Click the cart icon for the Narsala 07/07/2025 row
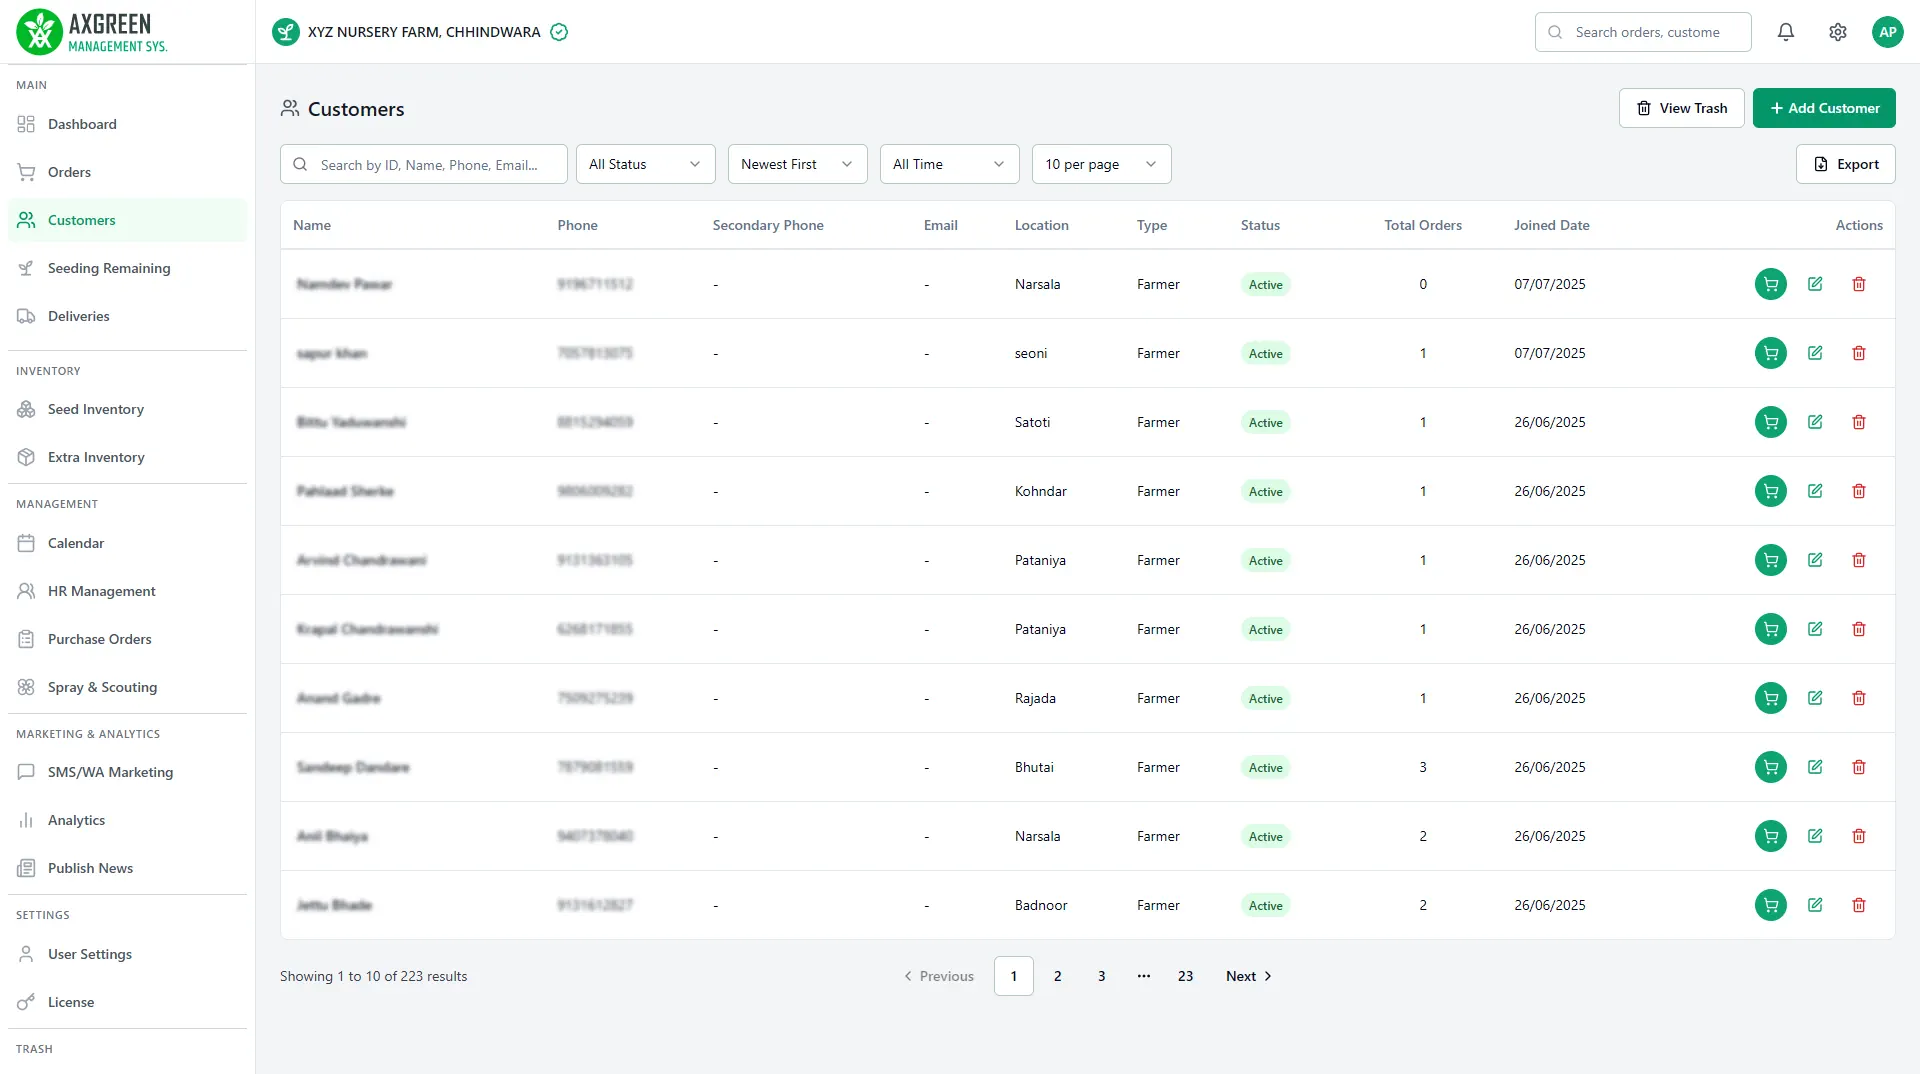The width and height of the screenshot is (1920, 1074). tap(1770, 284)
